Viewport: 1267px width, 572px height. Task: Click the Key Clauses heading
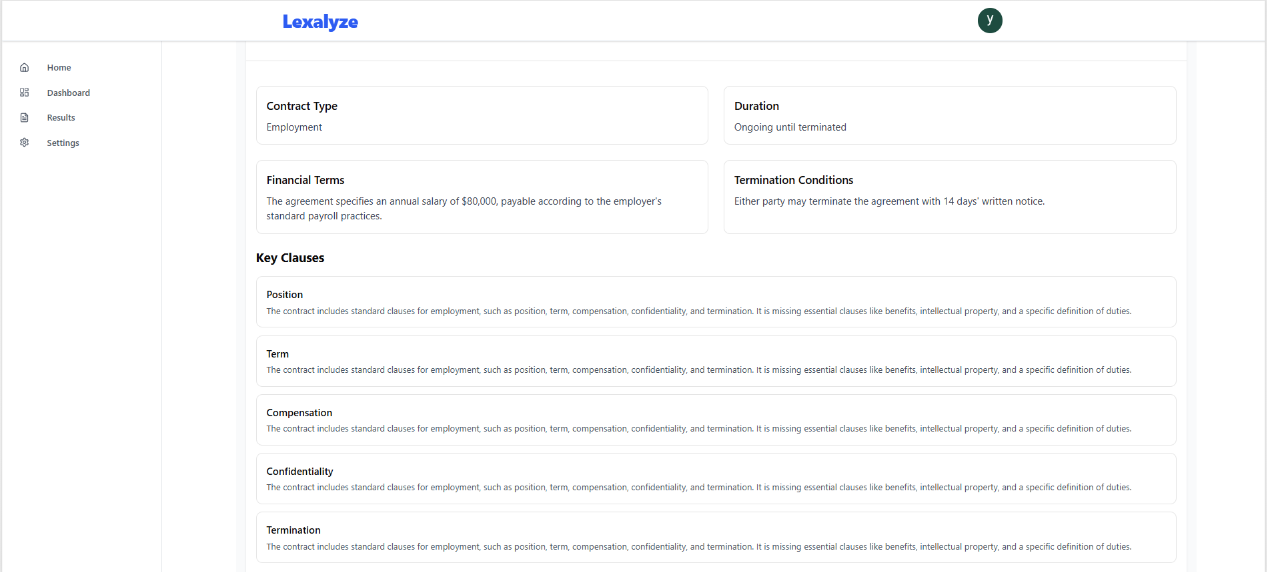[x=290, y=258]
